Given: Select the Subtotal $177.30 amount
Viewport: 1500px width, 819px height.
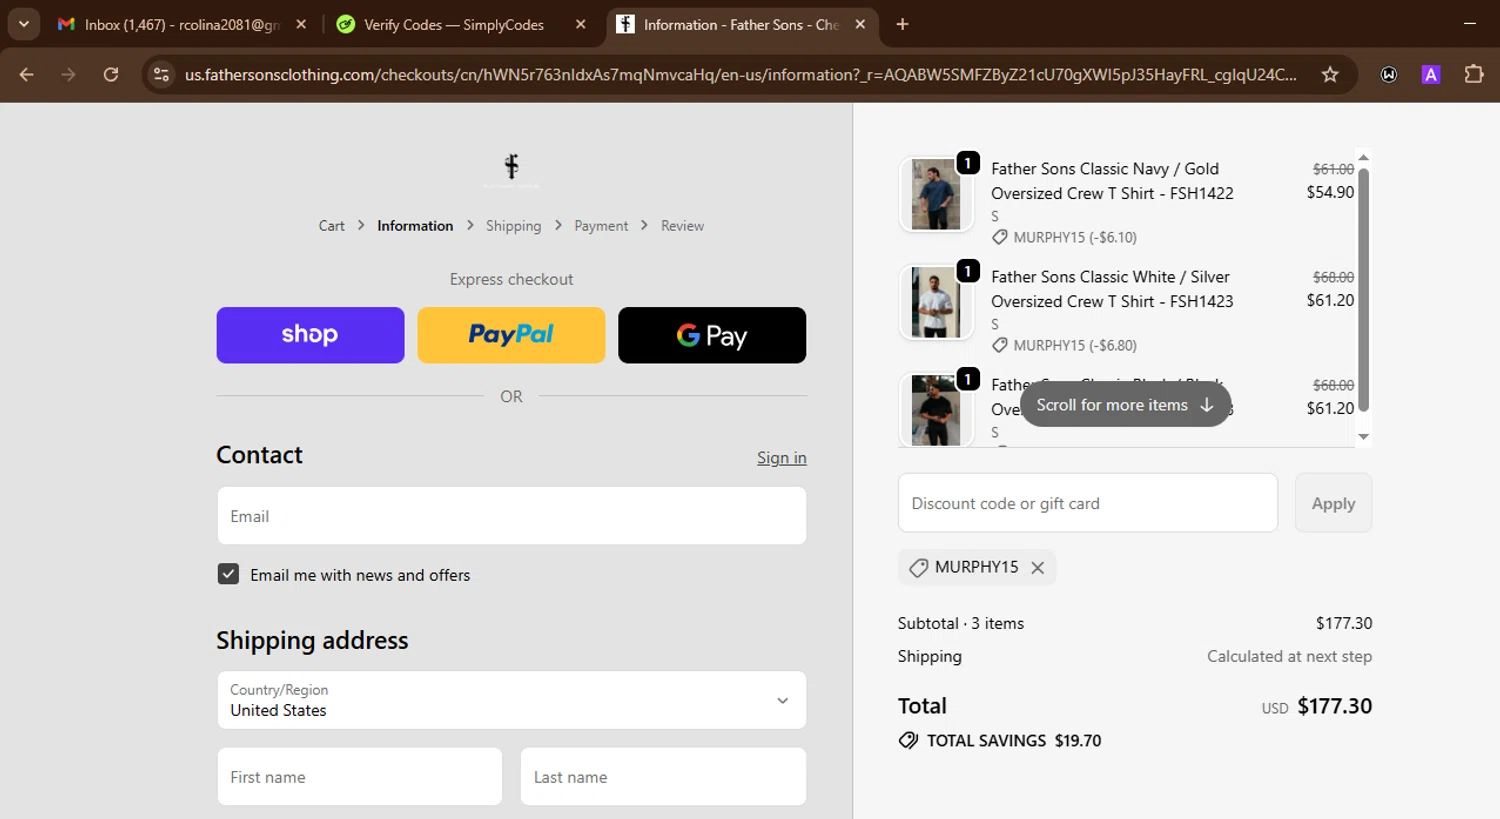Looking at the screenshot, I should click(1344, 623).
